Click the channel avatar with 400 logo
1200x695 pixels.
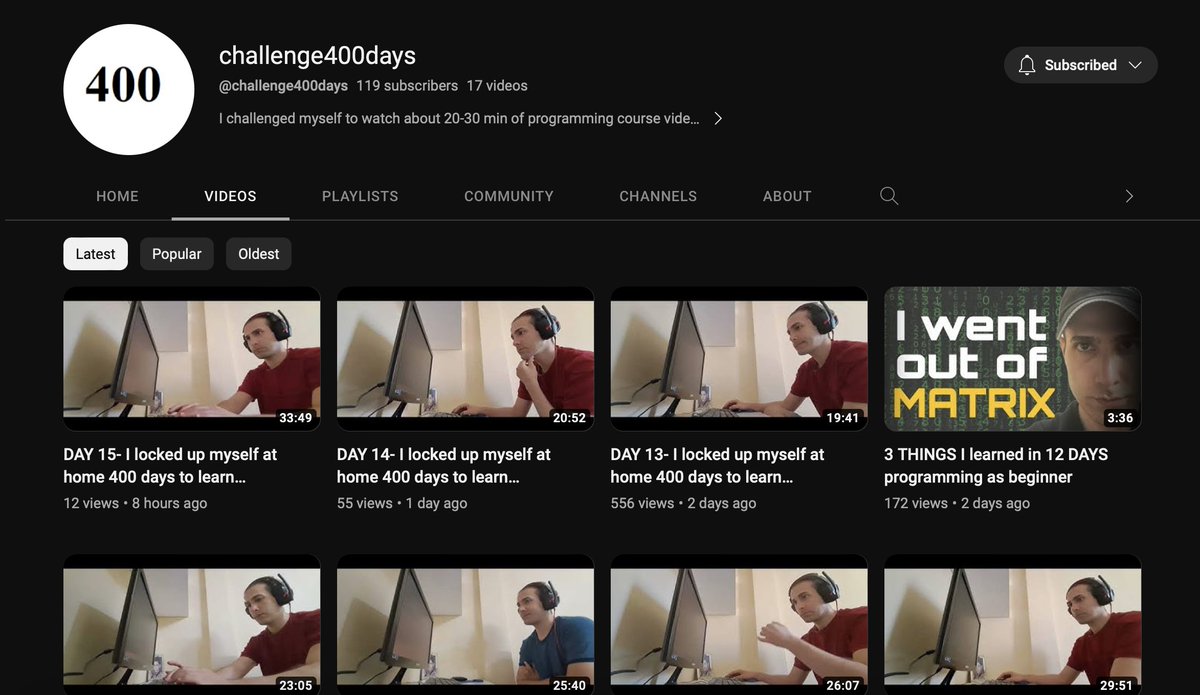click(128, 89)
